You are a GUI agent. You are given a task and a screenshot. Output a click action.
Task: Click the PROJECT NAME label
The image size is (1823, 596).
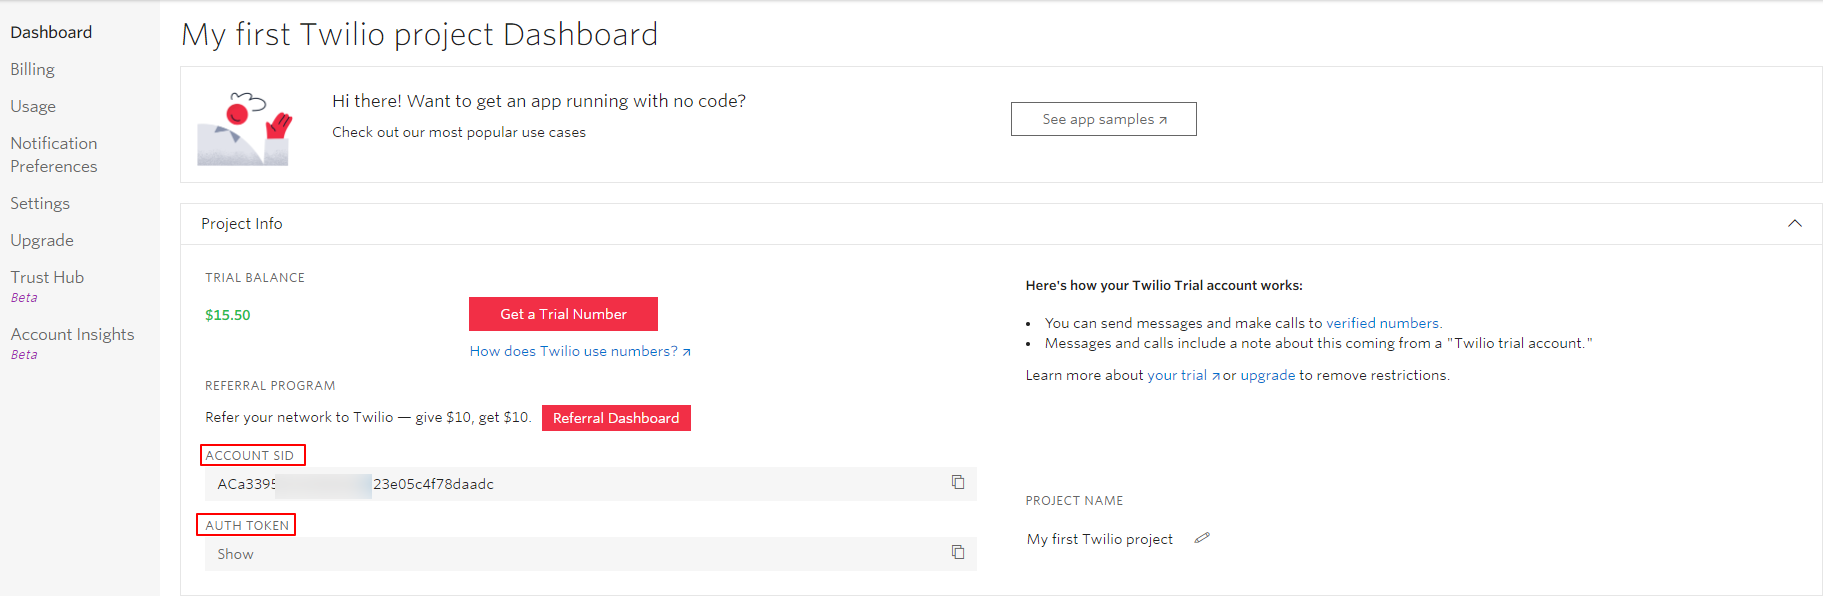pyautogui.click(x=1074, y=501)
